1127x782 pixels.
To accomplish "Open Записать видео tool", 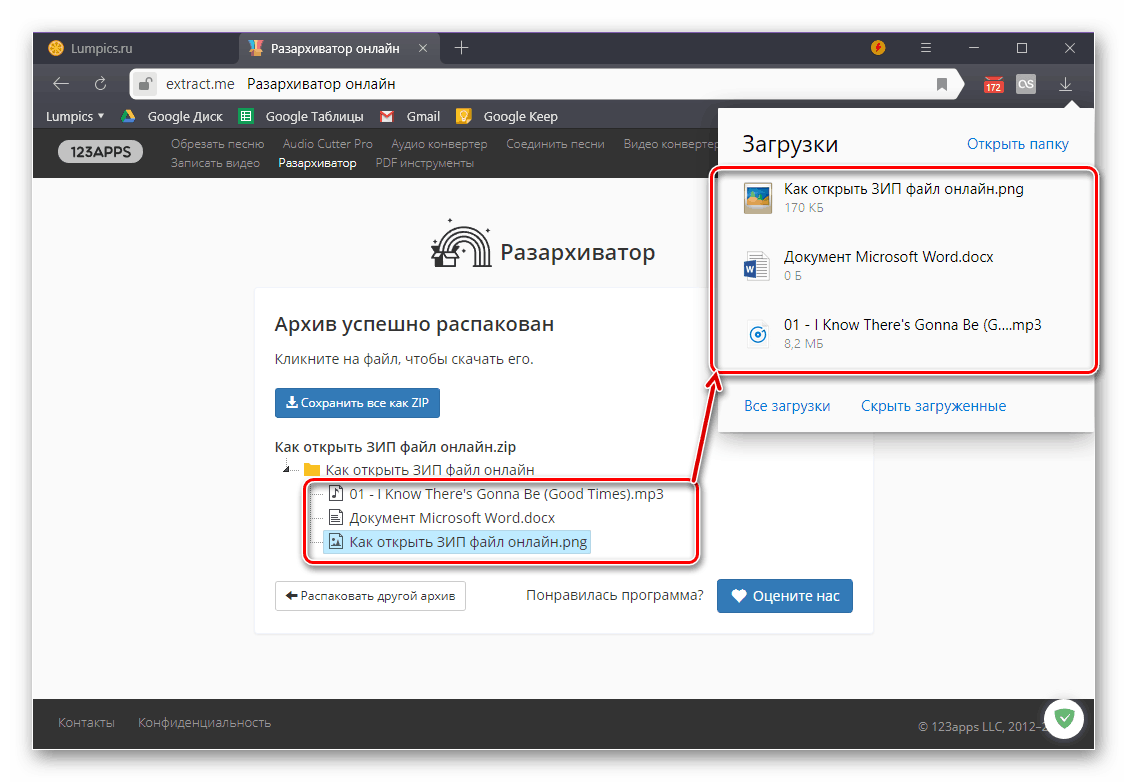I will pos(215,163).
